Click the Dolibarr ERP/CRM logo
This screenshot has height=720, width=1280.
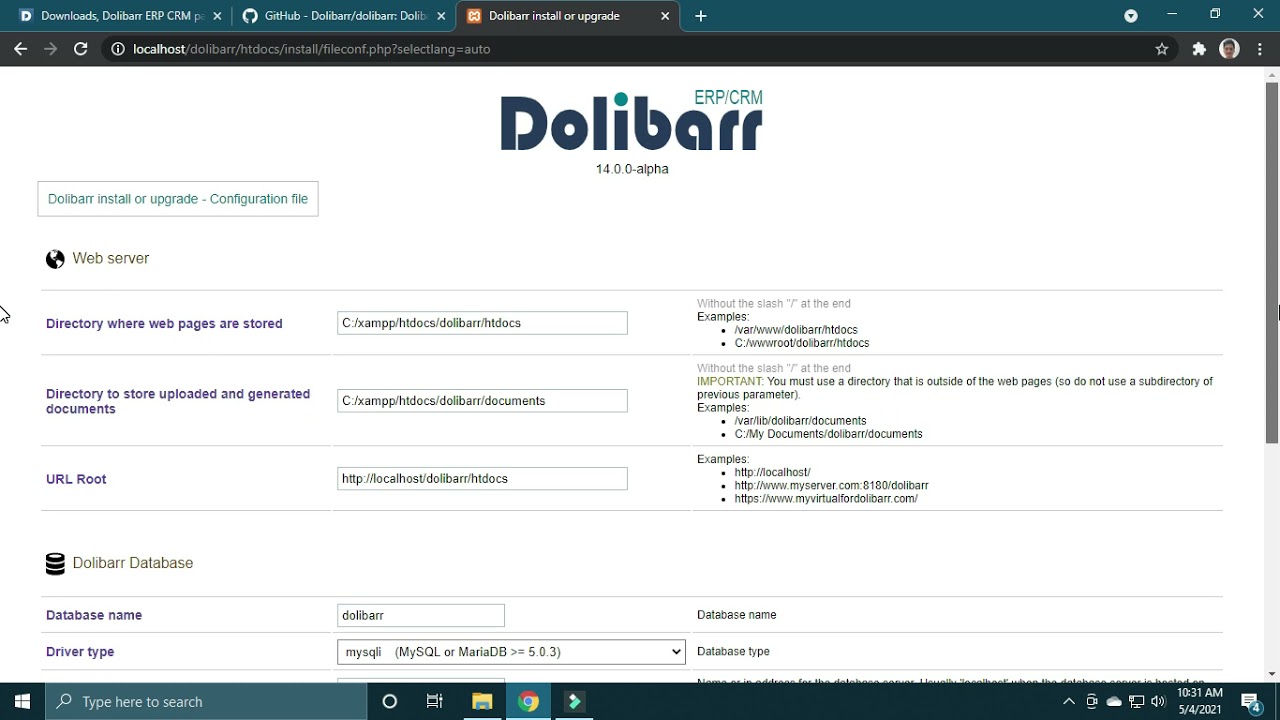tap(632, 121)
